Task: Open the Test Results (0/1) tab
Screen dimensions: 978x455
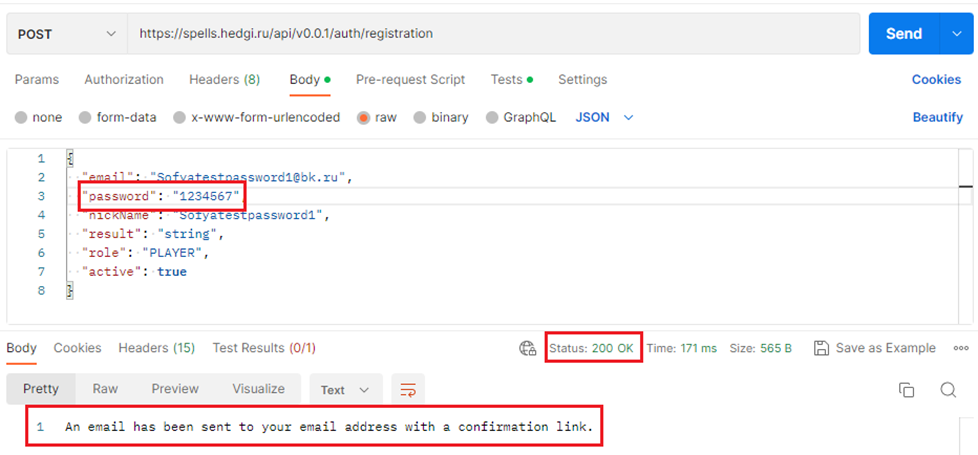Action: pyautogui.click(x=264, y=348)
